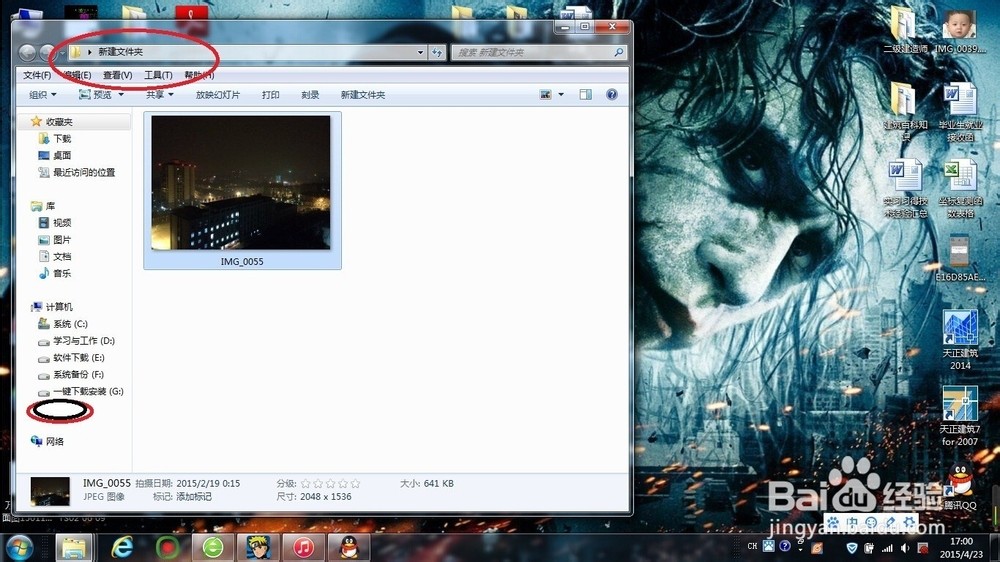The width and height of the screenshot is (1000, 562).
Task: Open the 图片 library
Action: [61, 240]
